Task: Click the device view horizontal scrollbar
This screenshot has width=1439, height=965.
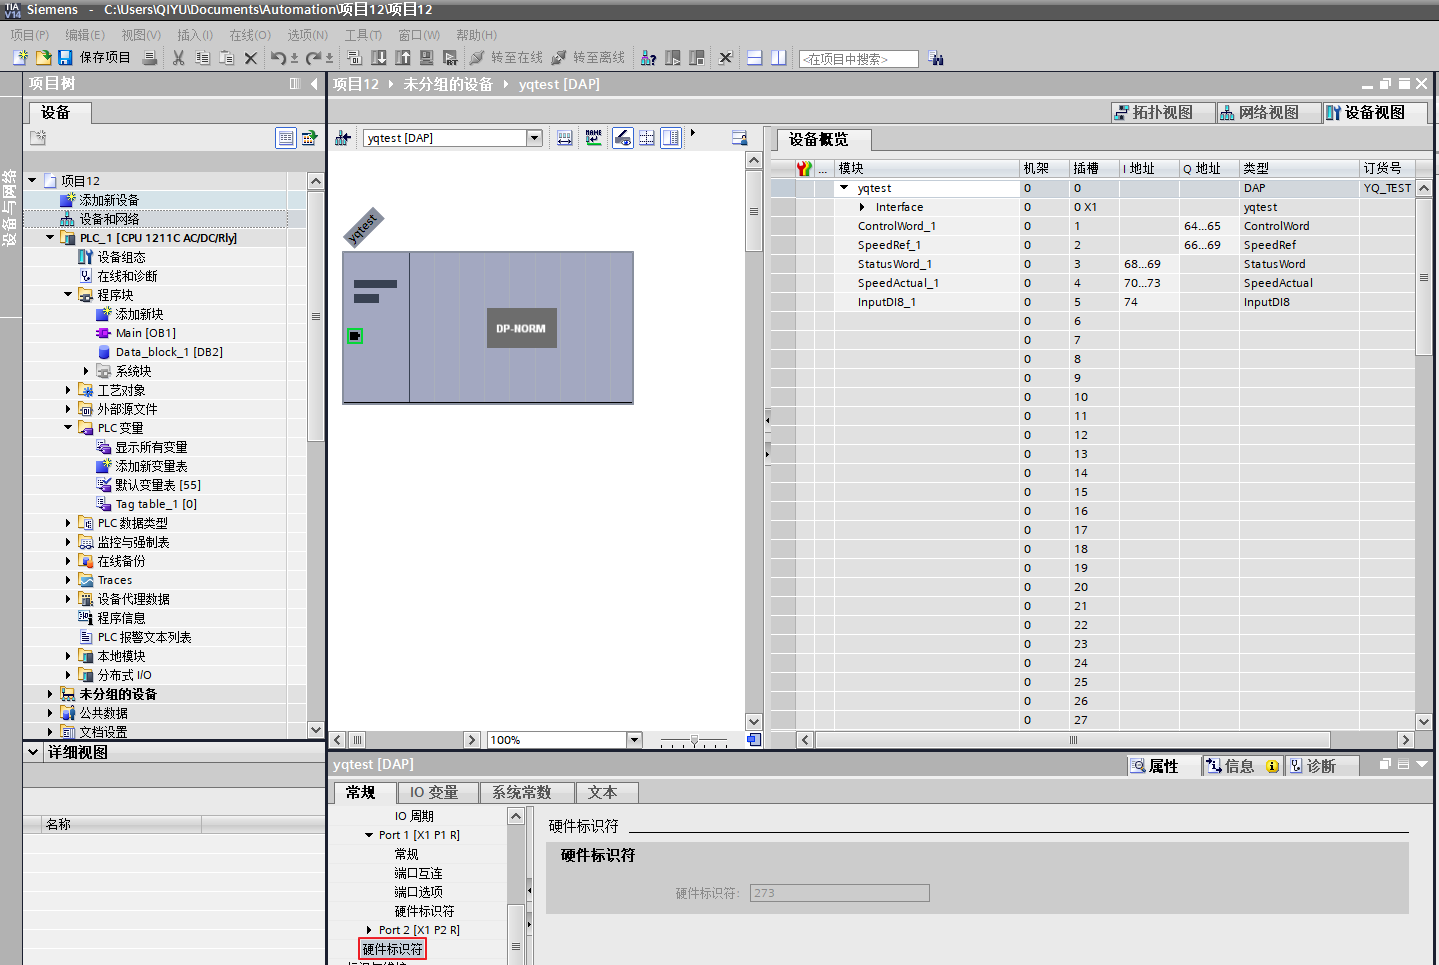Action: click(x=409, y=740)
